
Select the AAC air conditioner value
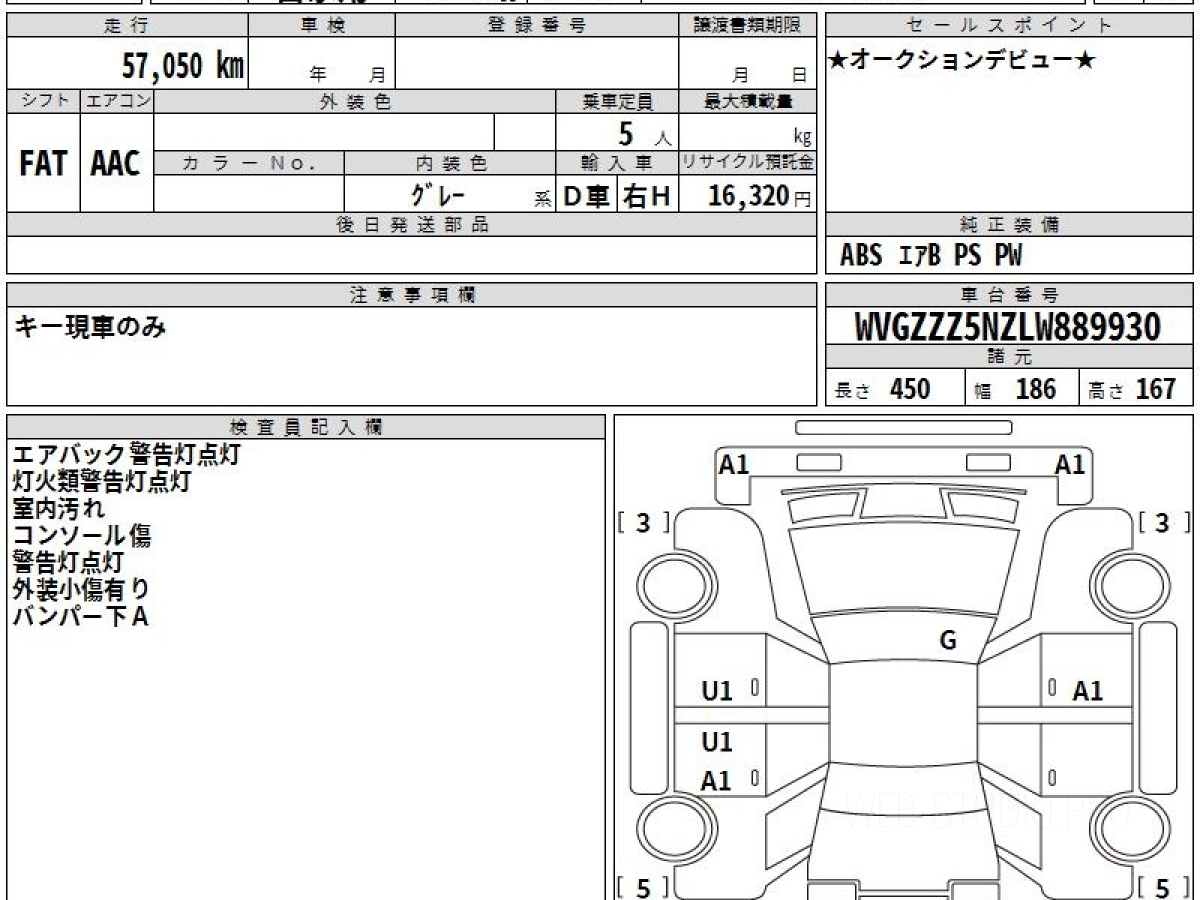(116, 164)
